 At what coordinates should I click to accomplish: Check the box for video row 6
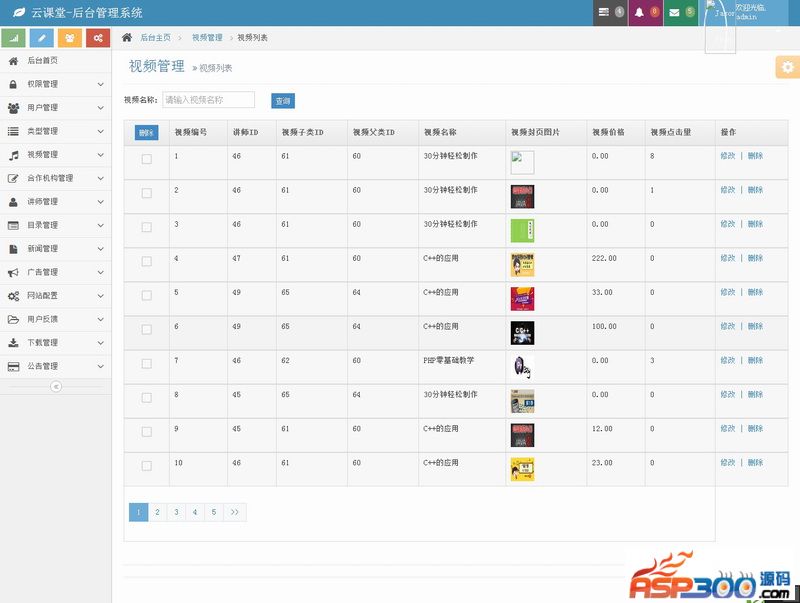[146, 330]
